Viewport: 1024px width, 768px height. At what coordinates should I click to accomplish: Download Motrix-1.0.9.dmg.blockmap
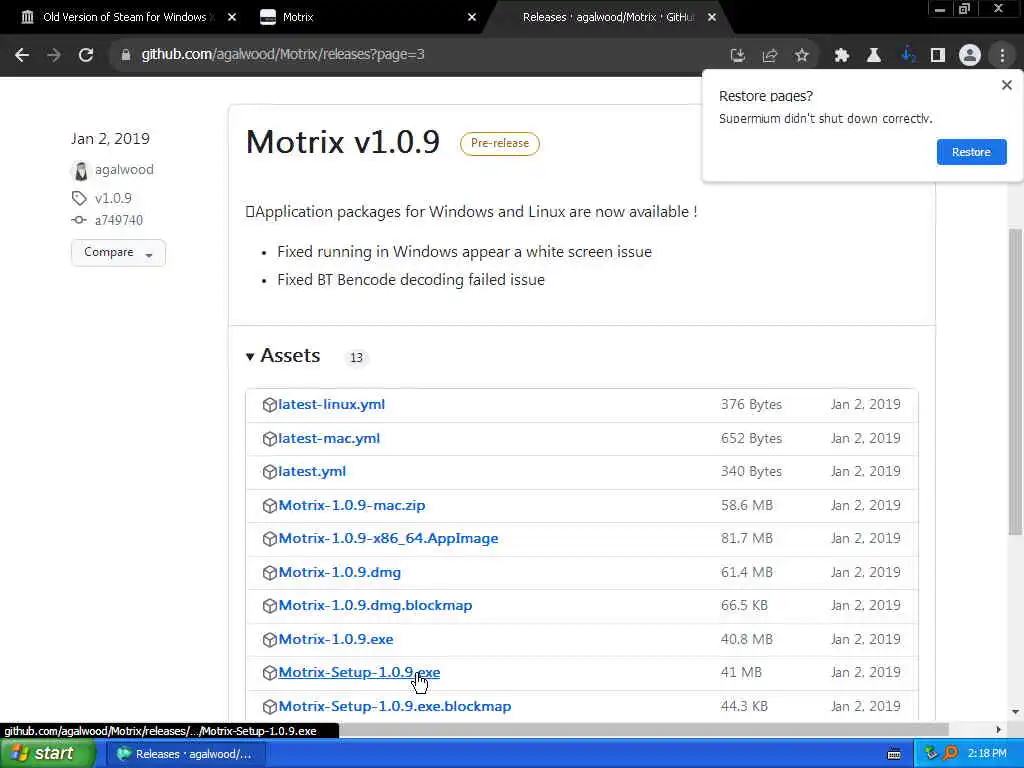tap(376, 605)
